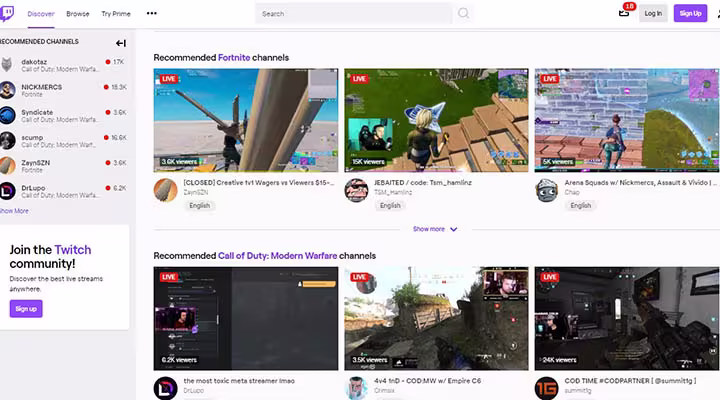Click the Twitch link in Join community heading
This screenshot has width=720, height=400.
[73, 250]
